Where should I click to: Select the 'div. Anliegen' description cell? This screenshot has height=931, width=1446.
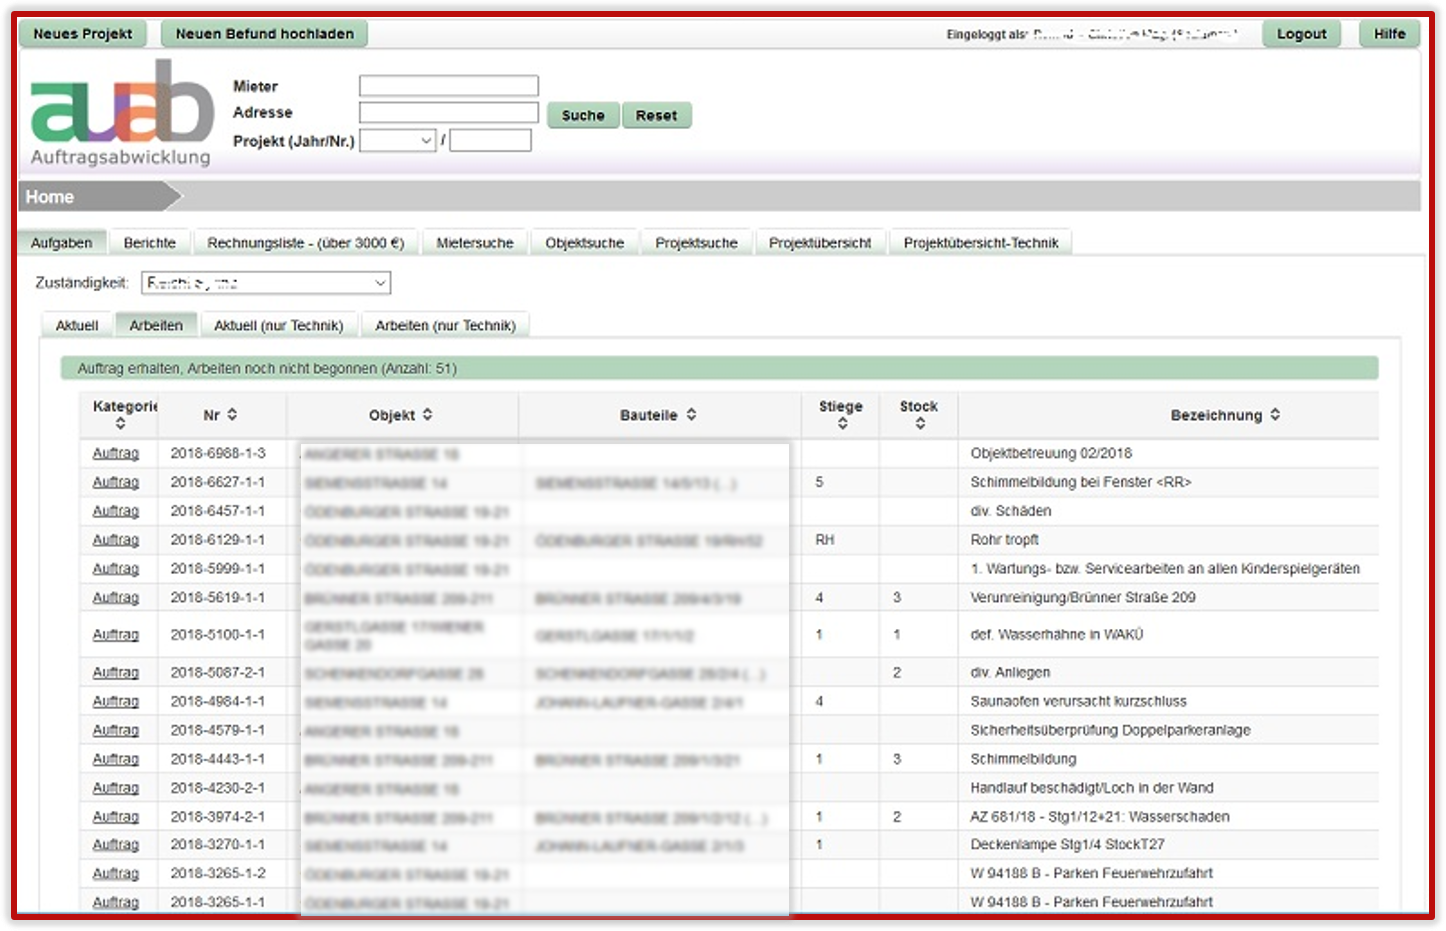point(1010,674)
